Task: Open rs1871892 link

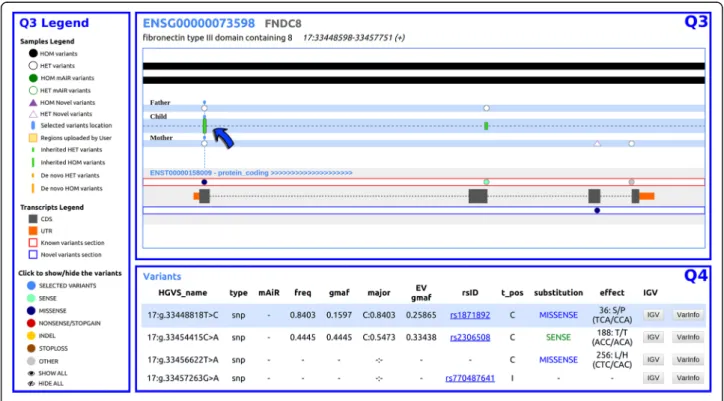Action: coord(470,315)
